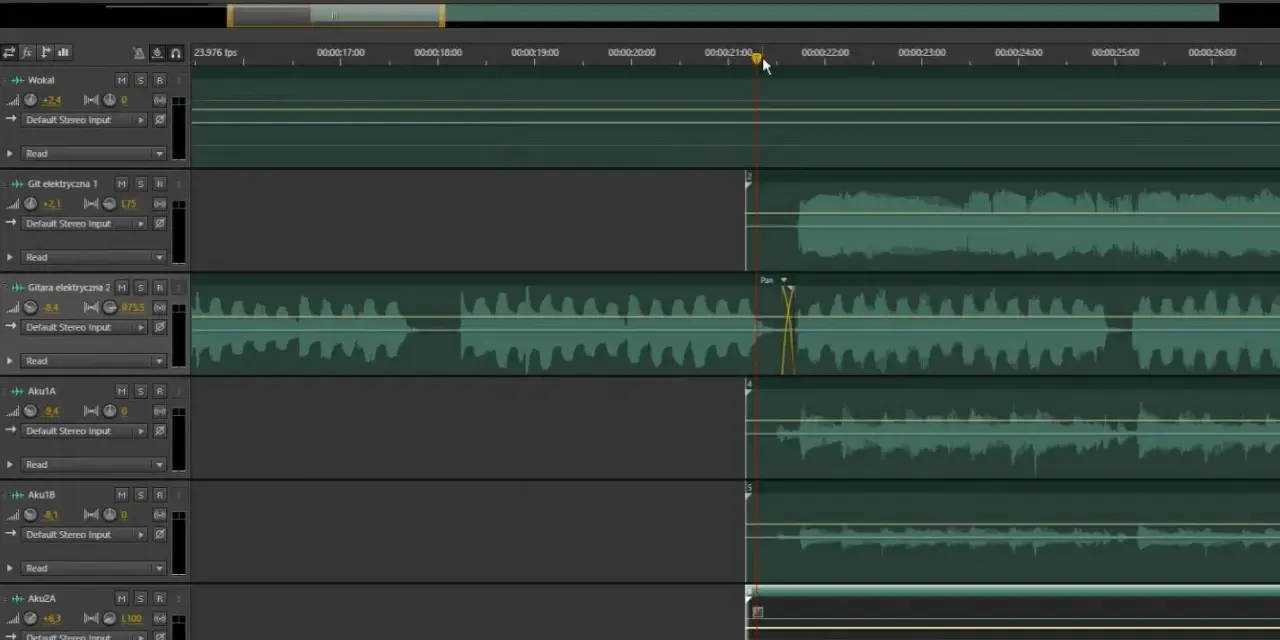This screenshot has width=1280, height=640.
Task: Click the 23.976 fps time display
Action: pyautogui.click(x=216, y=52)
